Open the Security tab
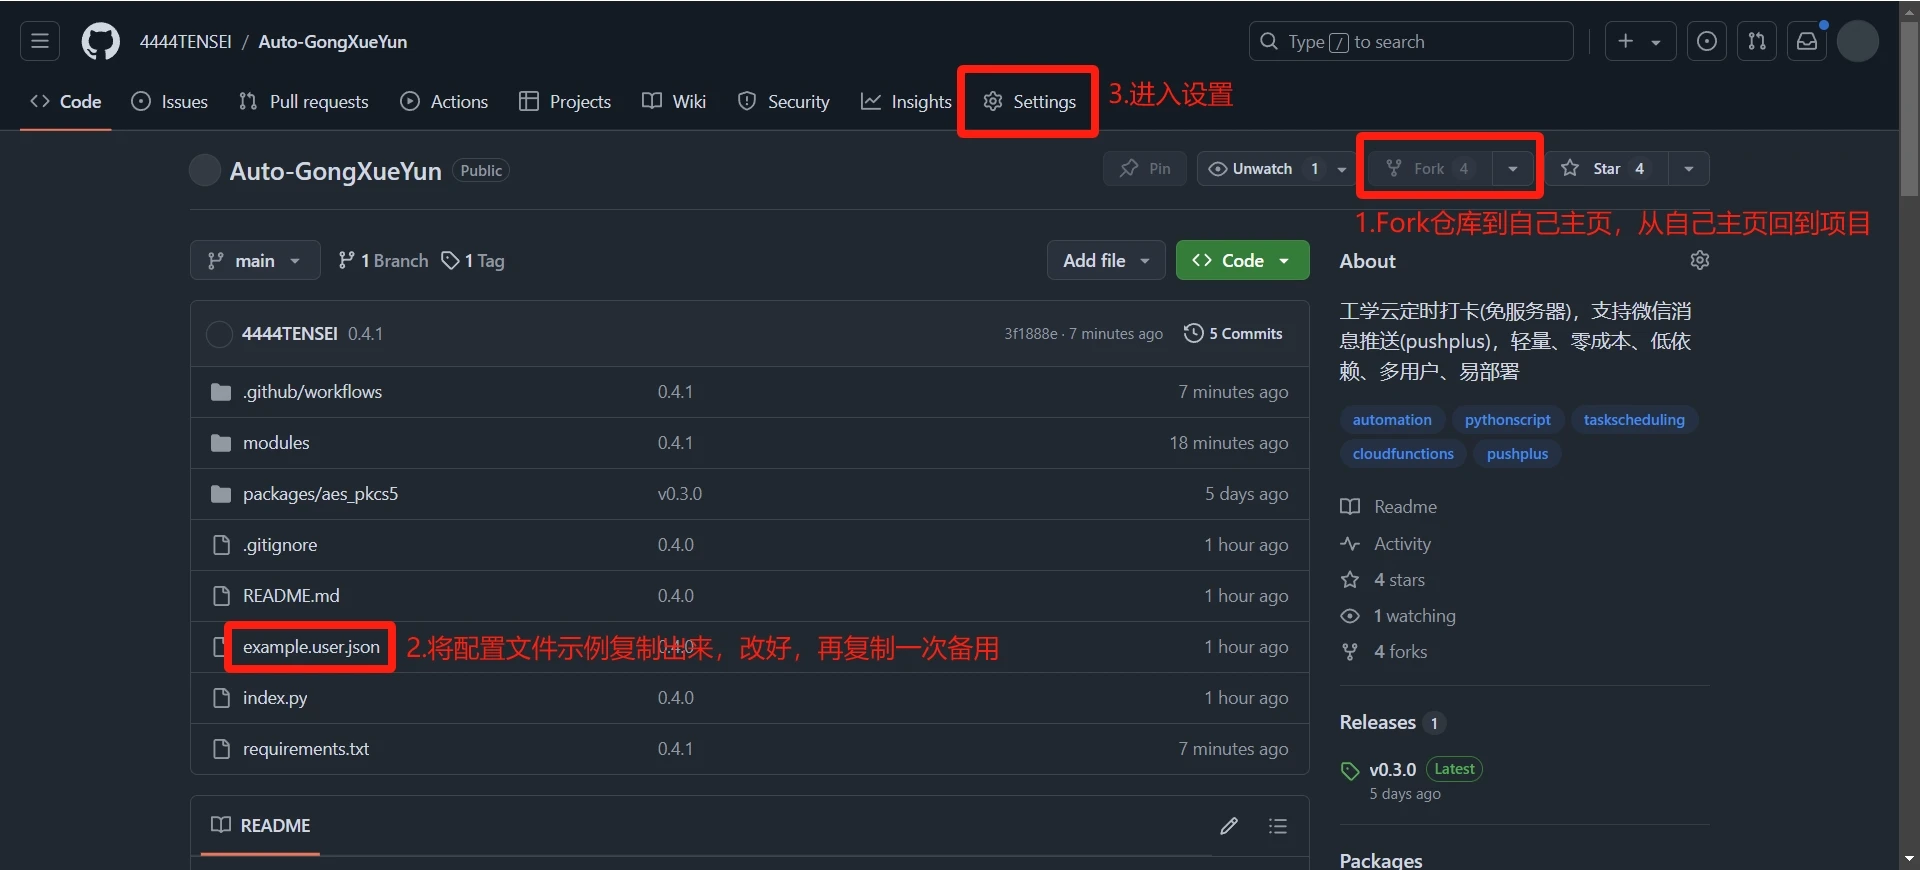The width and height of the screenshot is (1920, 870). pyautogui.click(x=784, y=102)
